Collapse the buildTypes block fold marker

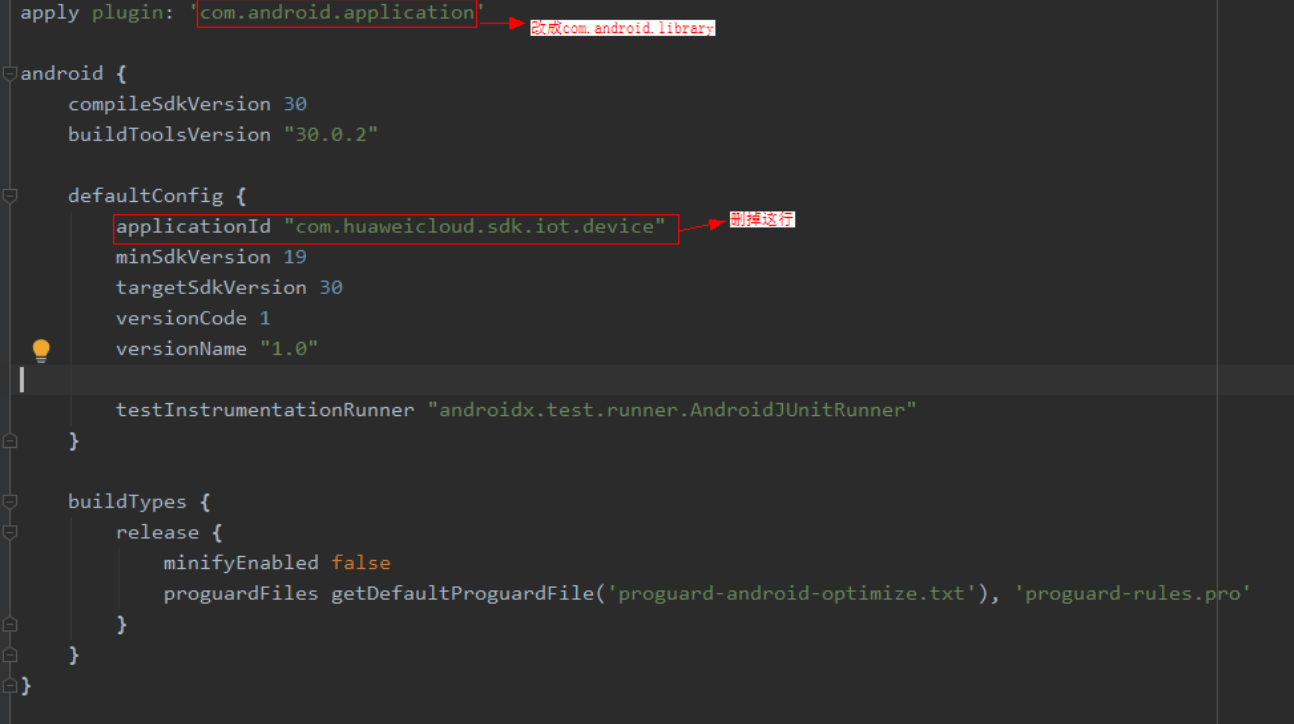tap(9, 502)
